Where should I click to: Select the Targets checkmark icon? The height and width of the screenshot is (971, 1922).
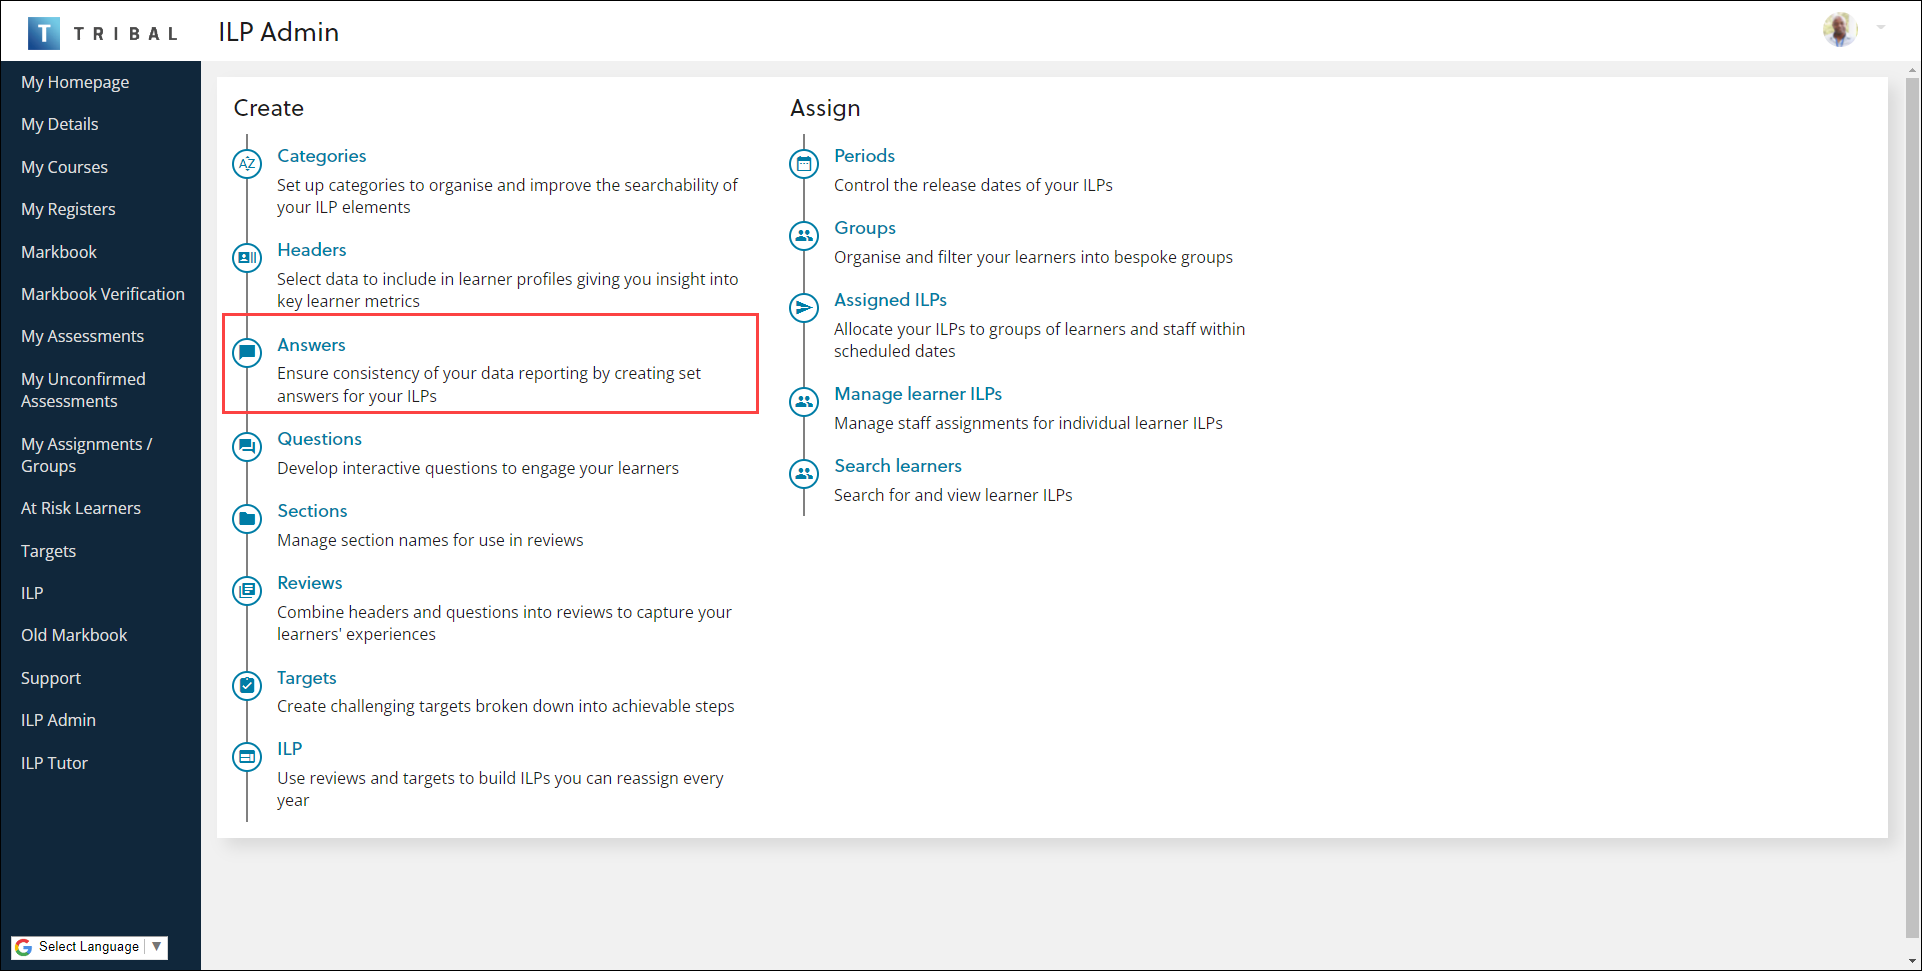tap(246, 686)
